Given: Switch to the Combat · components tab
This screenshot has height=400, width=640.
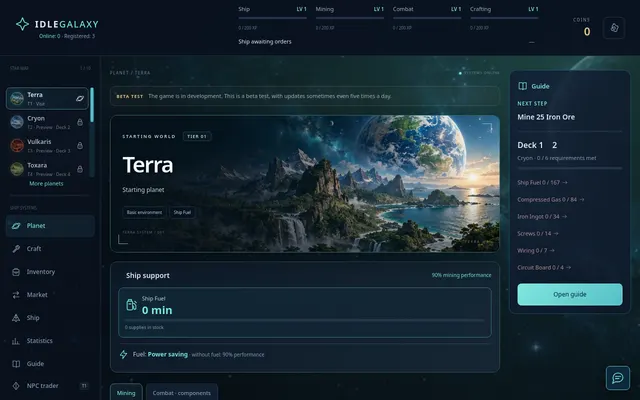Looking at the screenshot, I should point(182,393).
